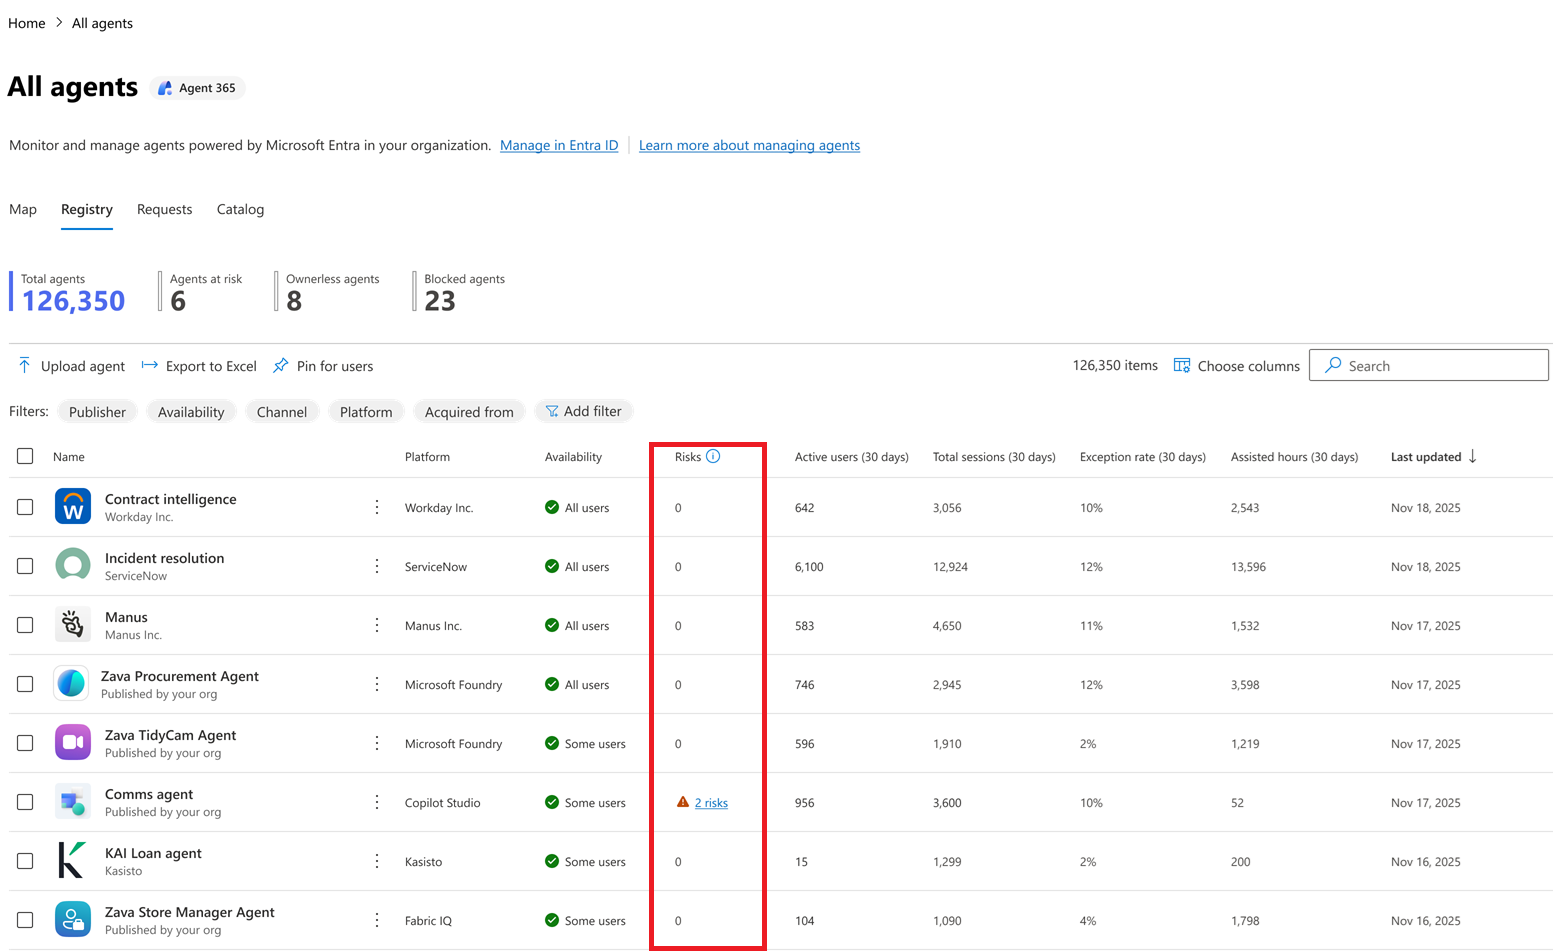The height and width of the screenshot is (952, 1553).
Task: Open more options for Zava Store Manager Agent
Action: (377, 920)
